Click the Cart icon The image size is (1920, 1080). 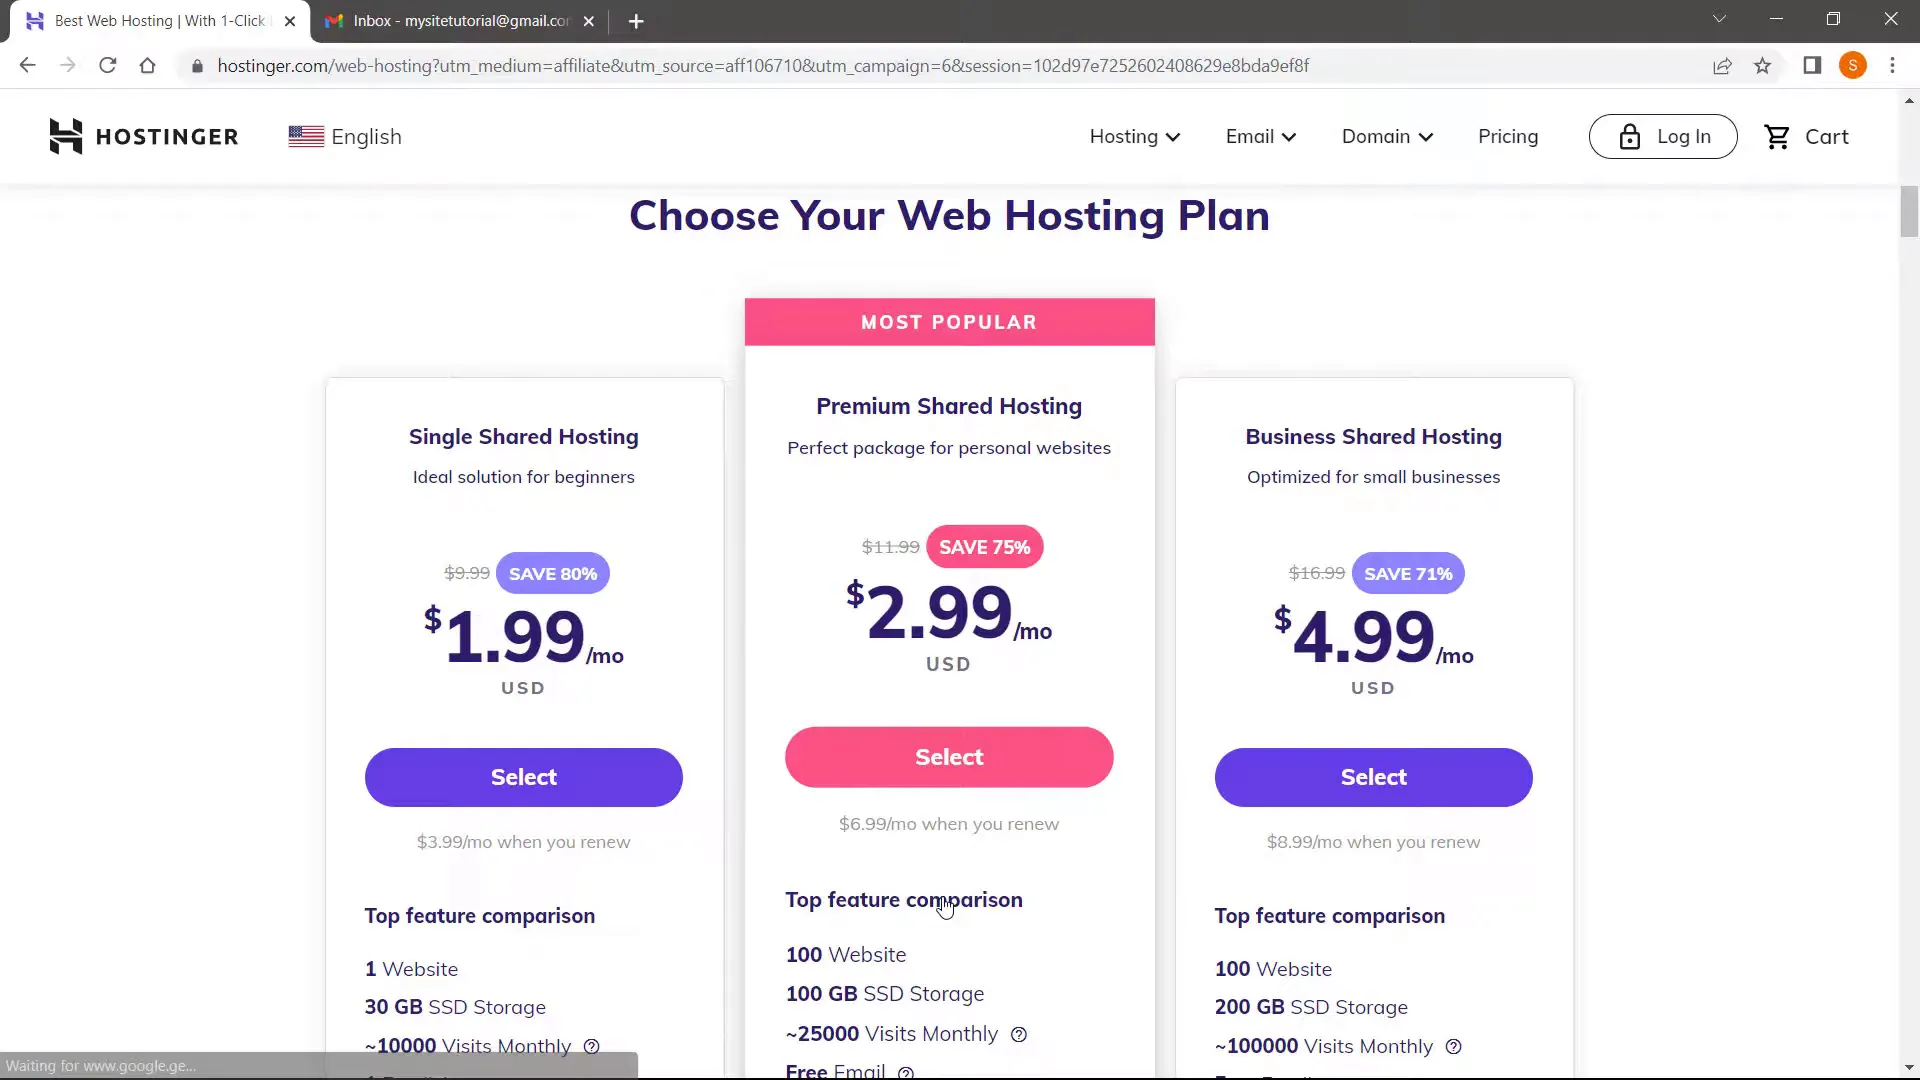(x=1780, y=136)
